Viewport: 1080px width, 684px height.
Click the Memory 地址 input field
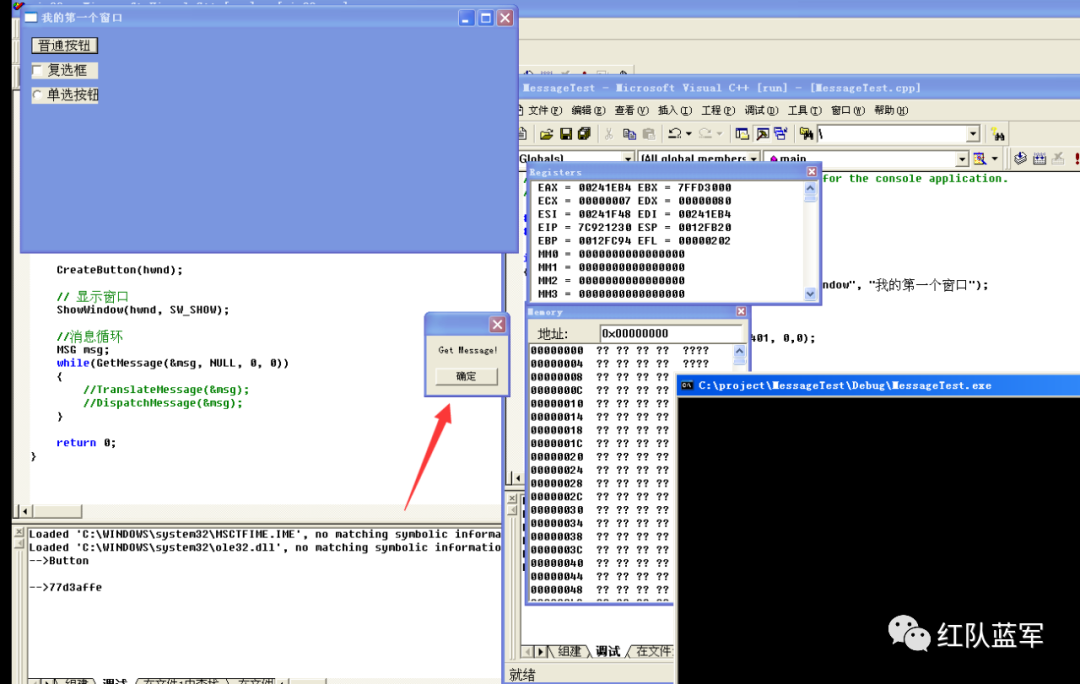[x=671, y=333]
